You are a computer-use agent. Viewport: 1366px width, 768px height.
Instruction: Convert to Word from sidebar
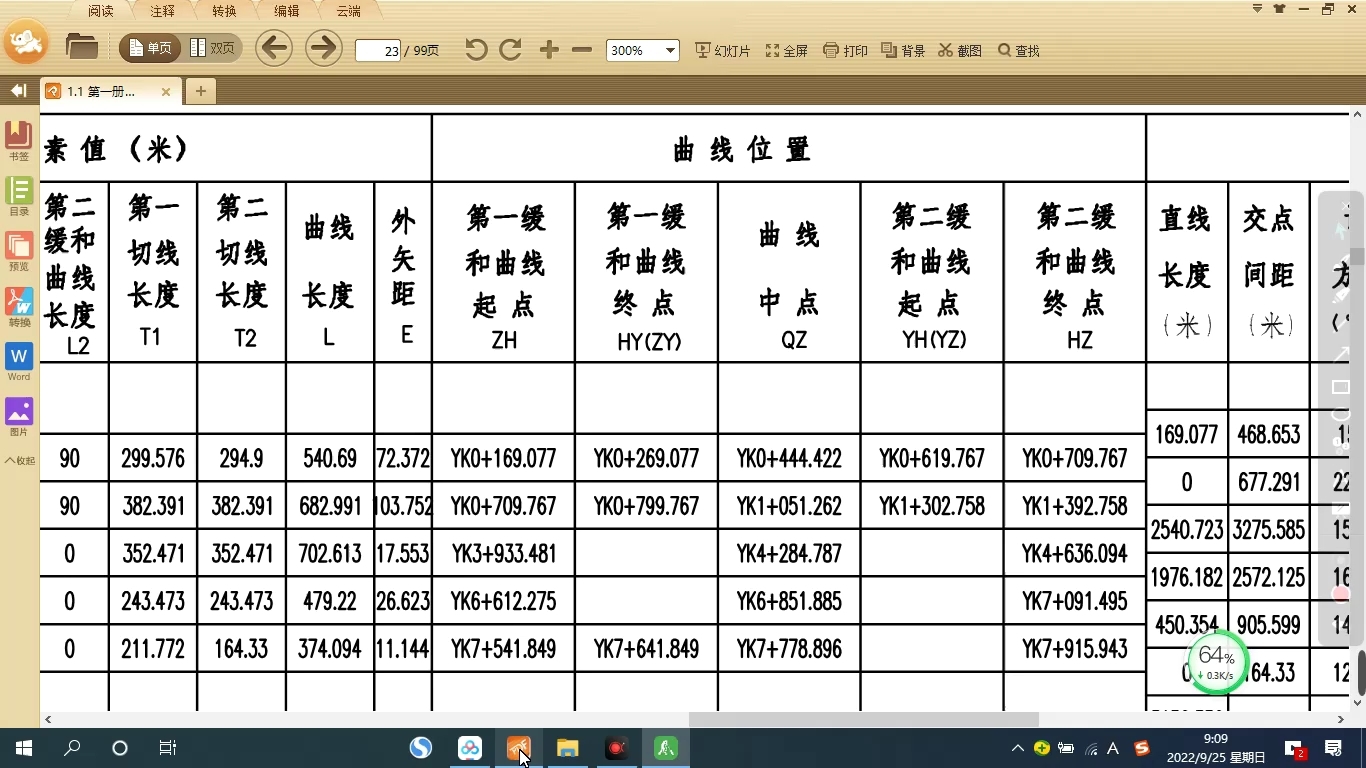coord(19,362)
